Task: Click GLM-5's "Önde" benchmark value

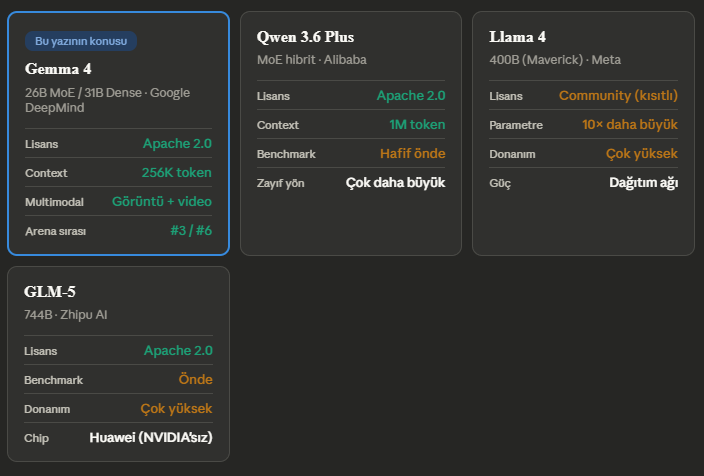Action: point(195,380)
